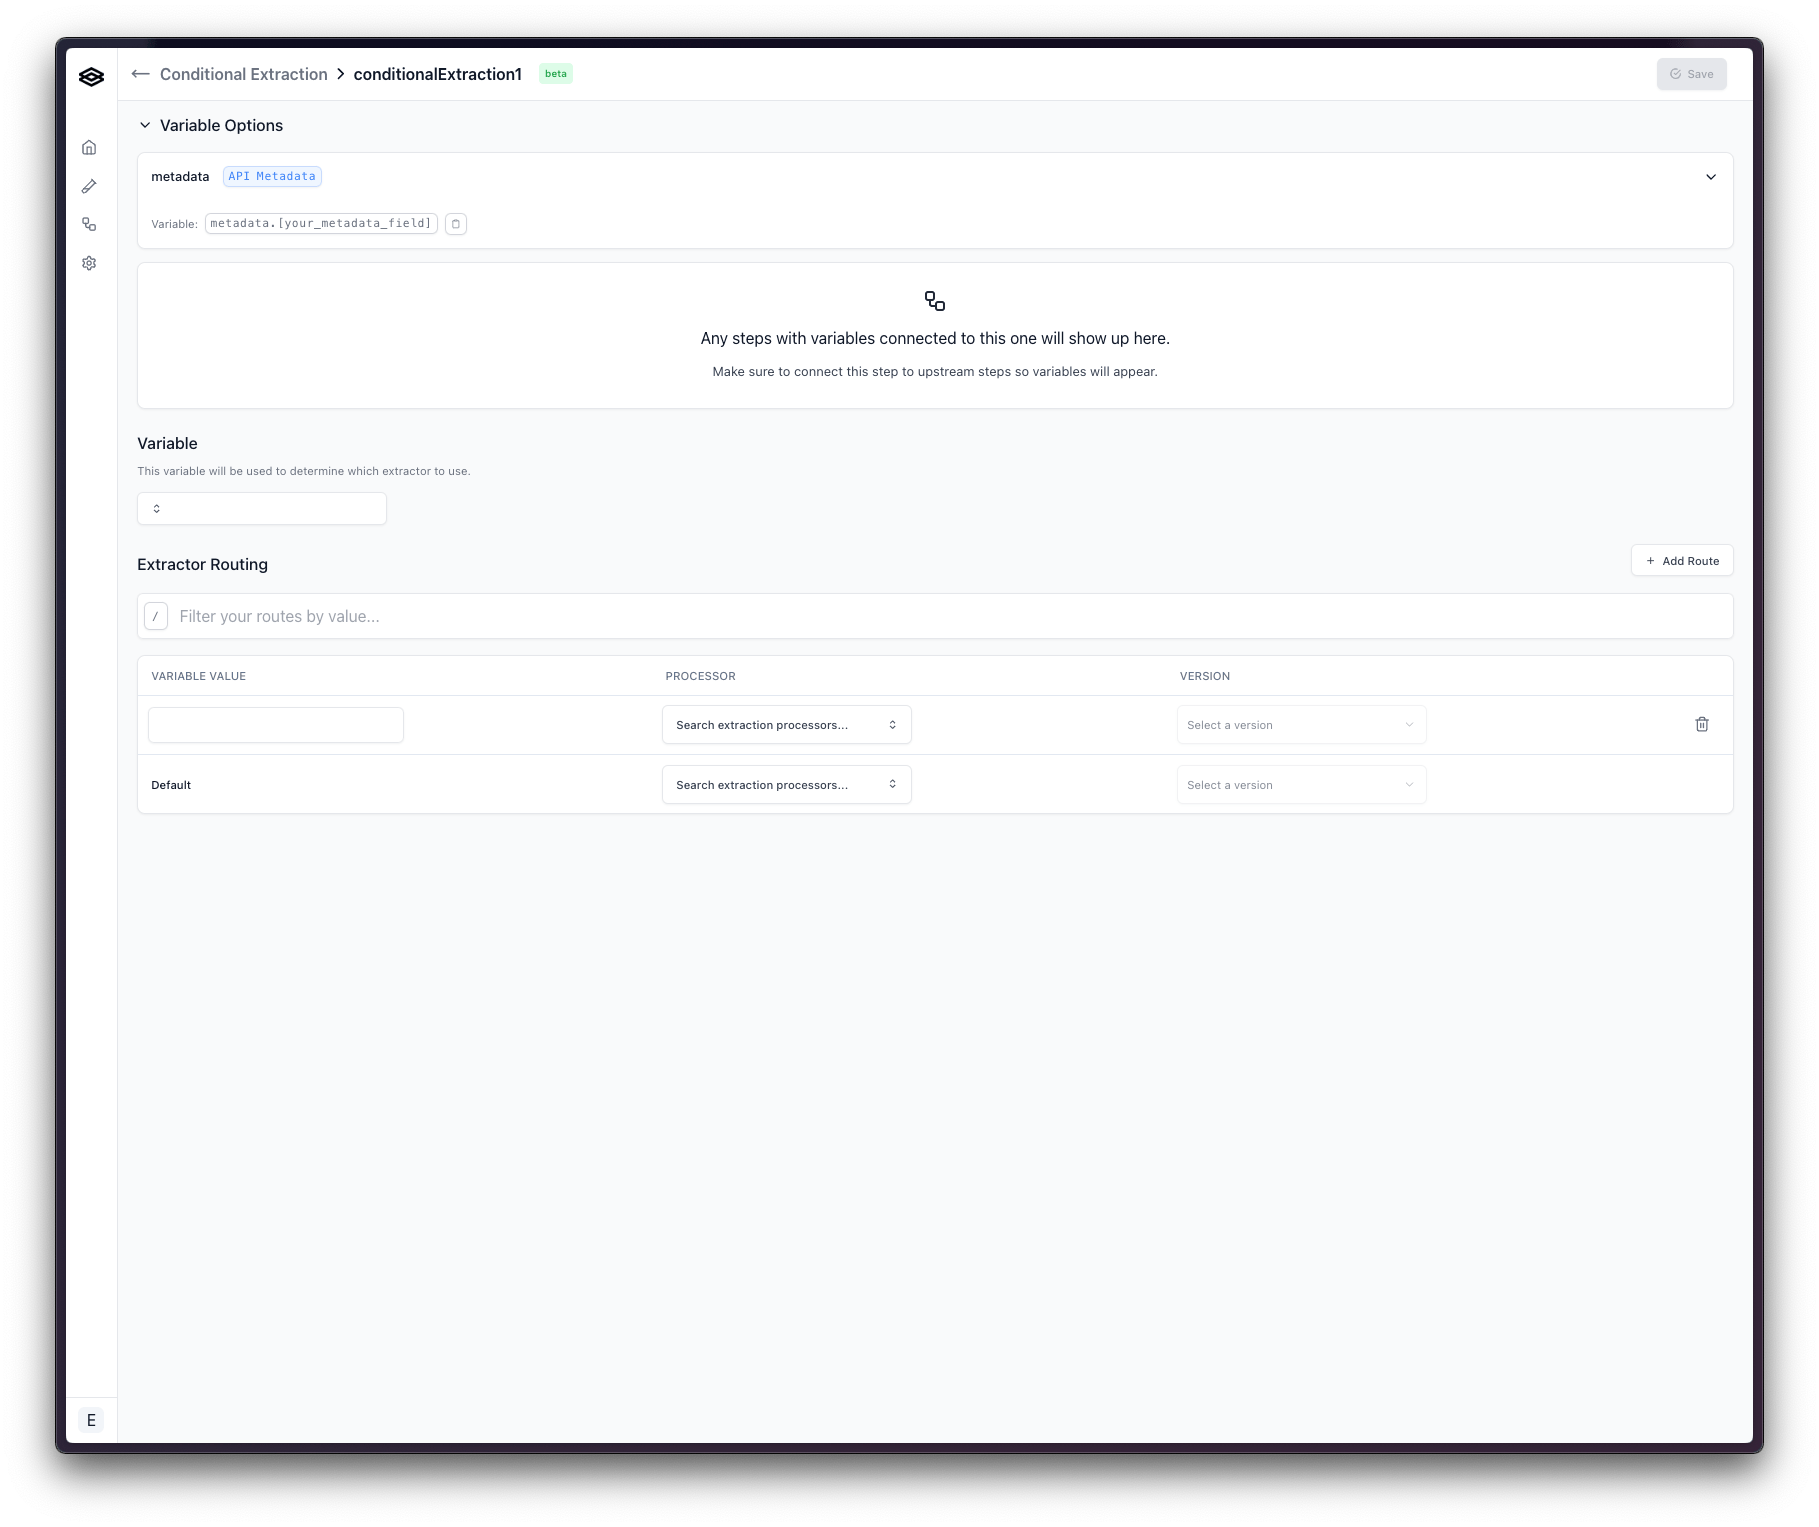Open the settings gear sidebar icon
The width and height of the screenshot is (1819, 1527).
89,263
